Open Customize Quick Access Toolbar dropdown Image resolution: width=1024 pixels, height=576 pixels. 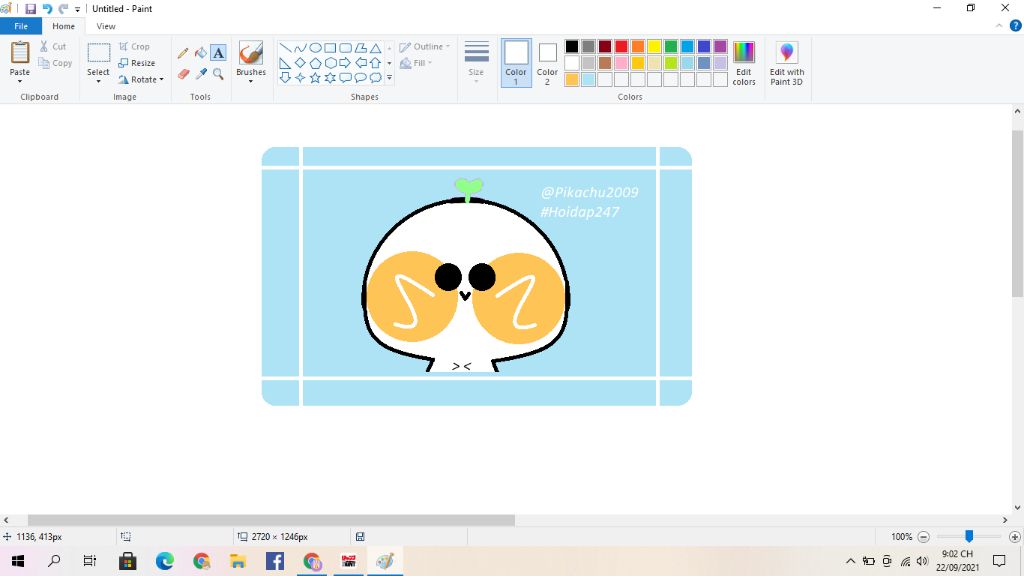pyautogui.click(x=77, y=9)
